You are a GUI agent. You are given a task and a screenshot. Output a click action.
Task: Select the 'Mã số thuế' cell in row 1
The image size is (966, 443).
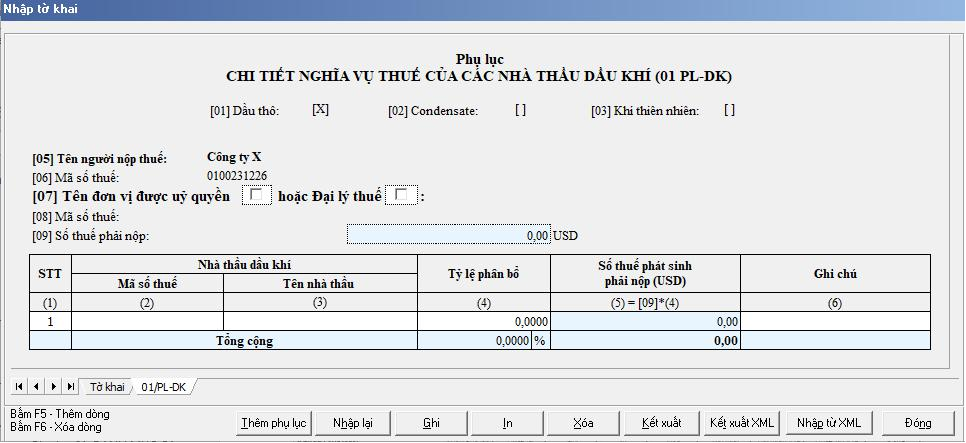(x=147, y=322)
